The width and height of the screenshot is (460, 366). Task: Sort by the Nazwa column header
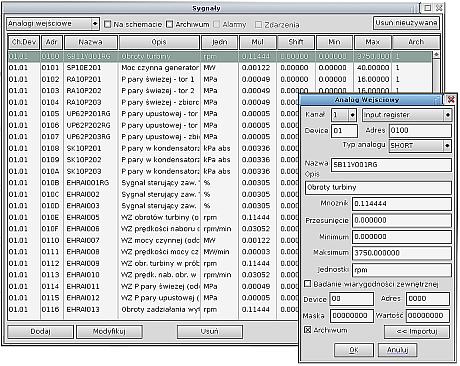tap(91, 42)
